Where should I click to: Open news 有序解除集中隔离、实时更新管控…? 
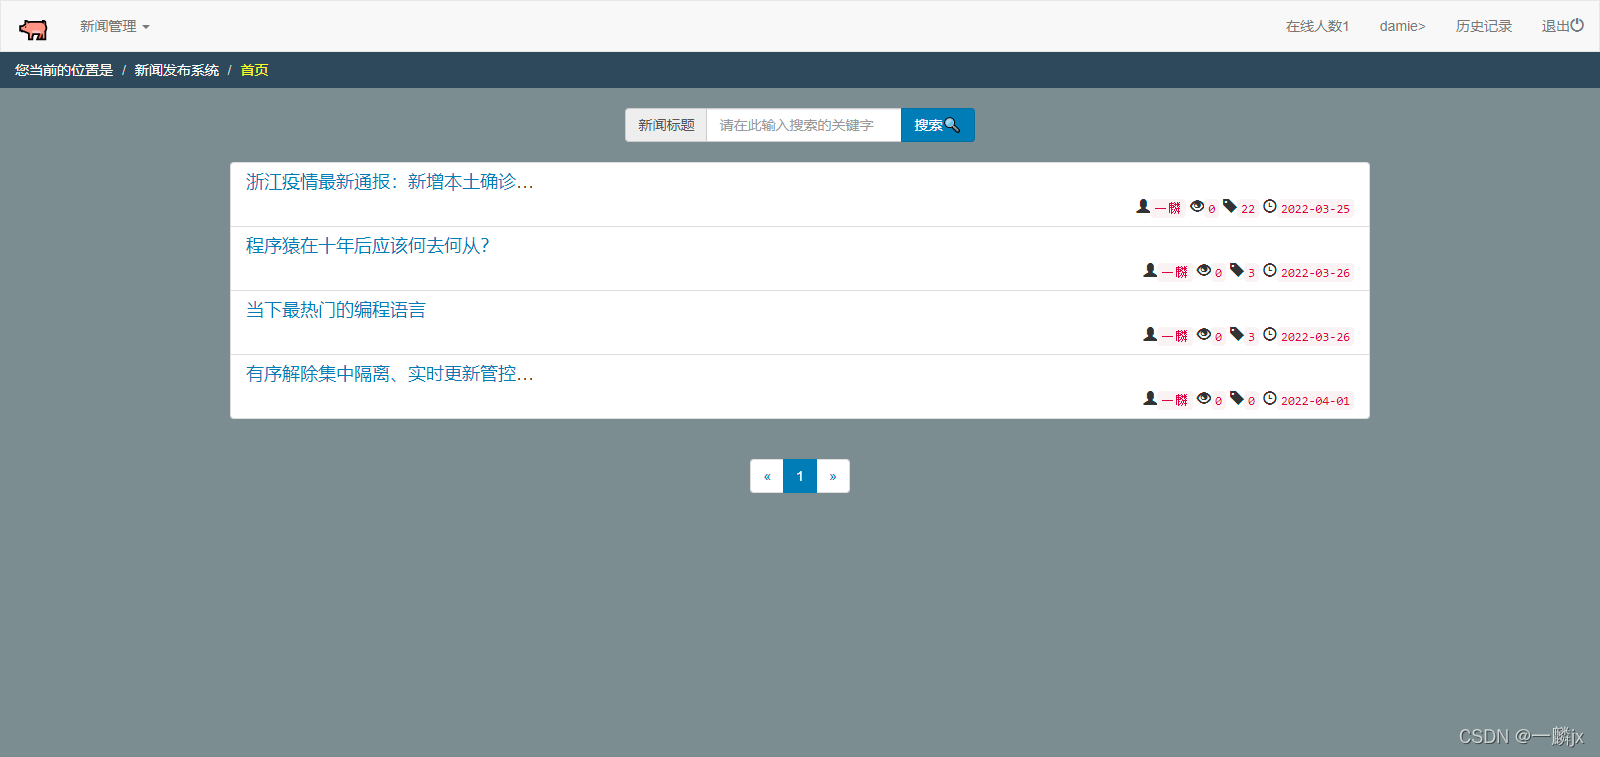pyautogui.click(x=390, y=374)
